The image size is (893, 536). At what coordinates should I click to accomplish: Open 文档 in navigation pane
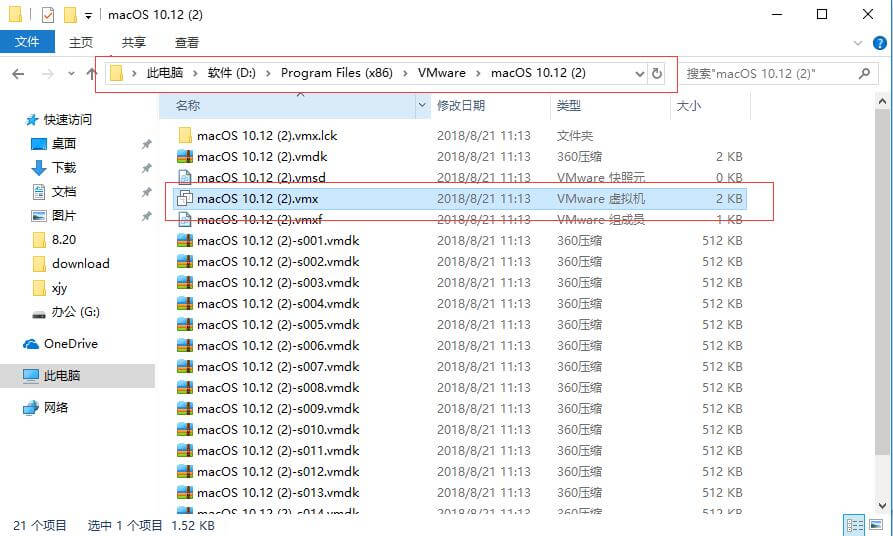click(x=63, y=191)
